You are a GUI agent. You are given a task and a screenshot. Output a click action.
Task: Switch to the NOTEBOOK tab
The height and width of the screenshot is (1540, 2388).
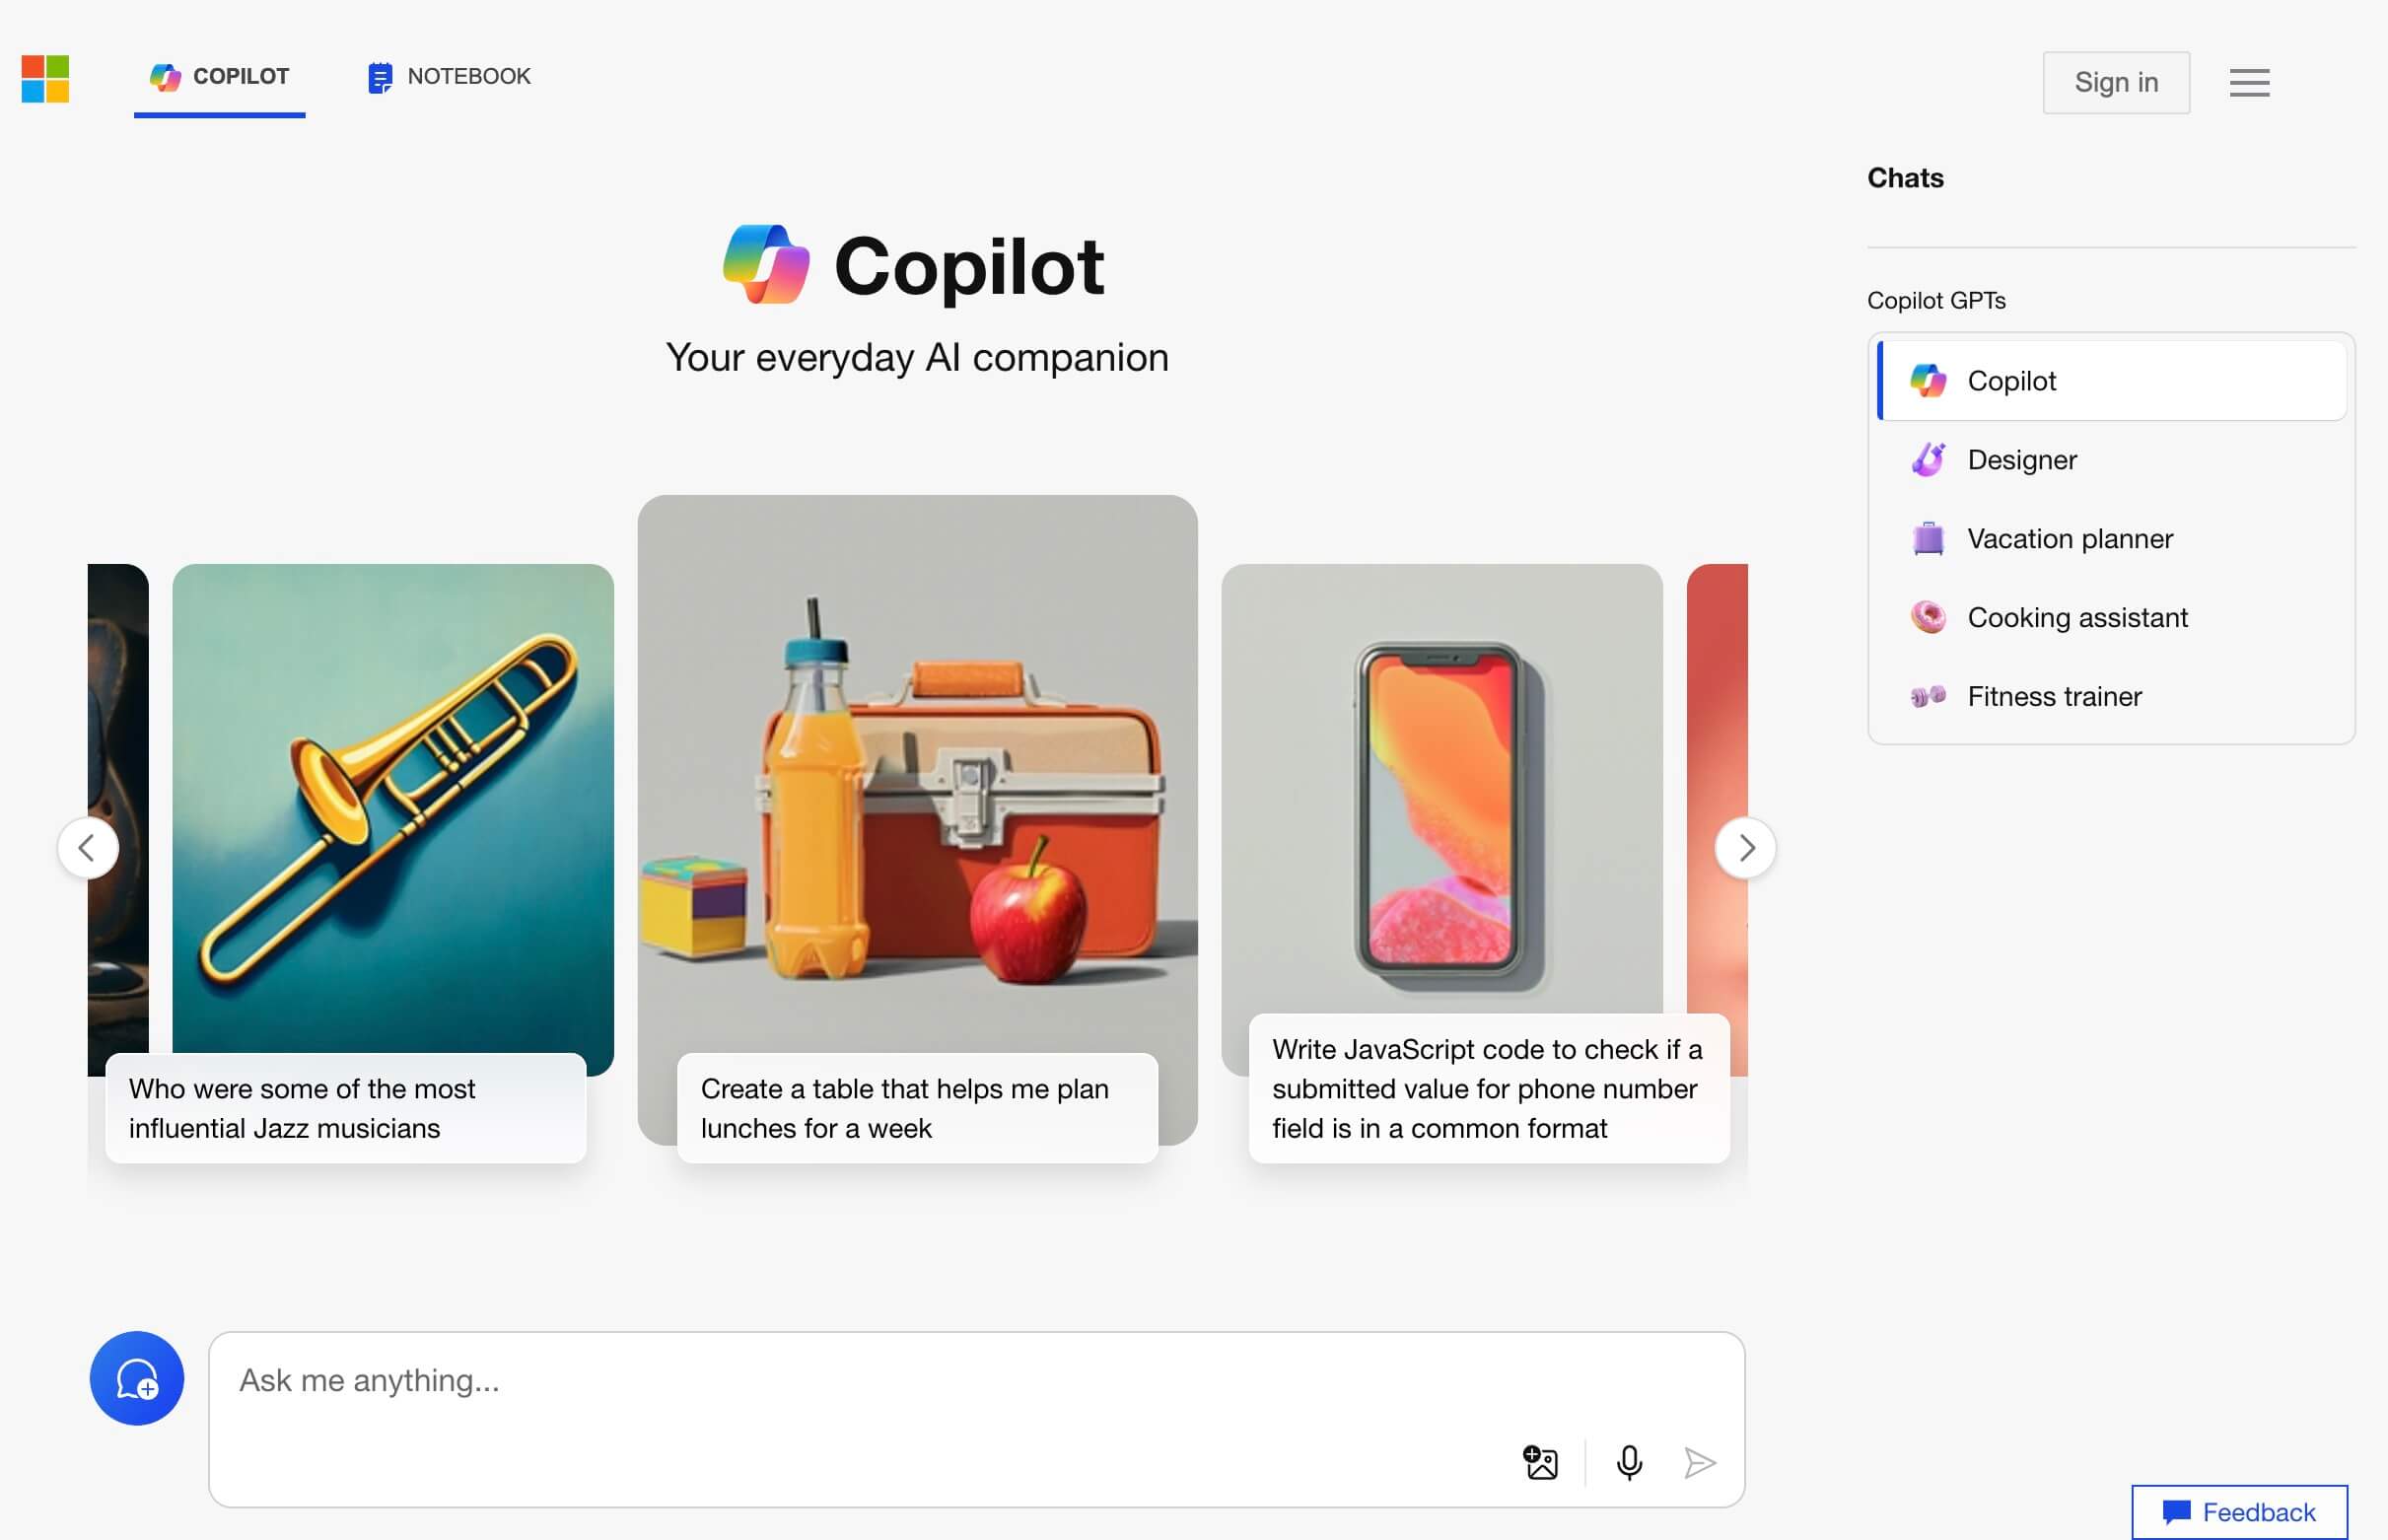click(x=449, y=77)
